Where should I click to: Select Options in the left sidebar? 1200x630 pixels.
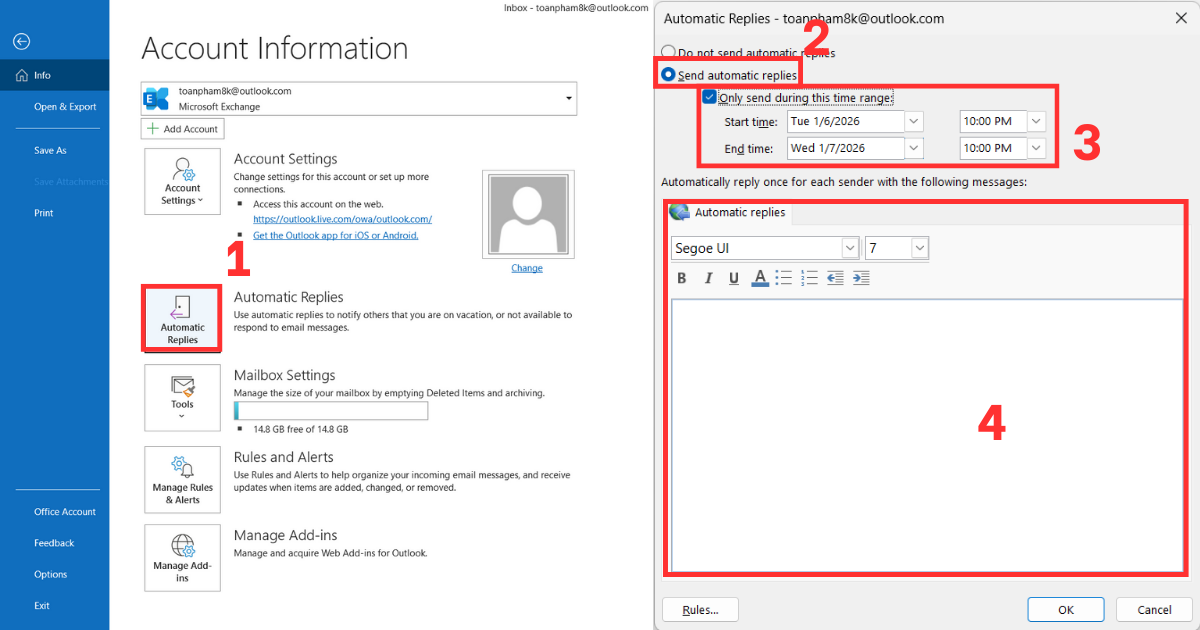pos(50,574)
